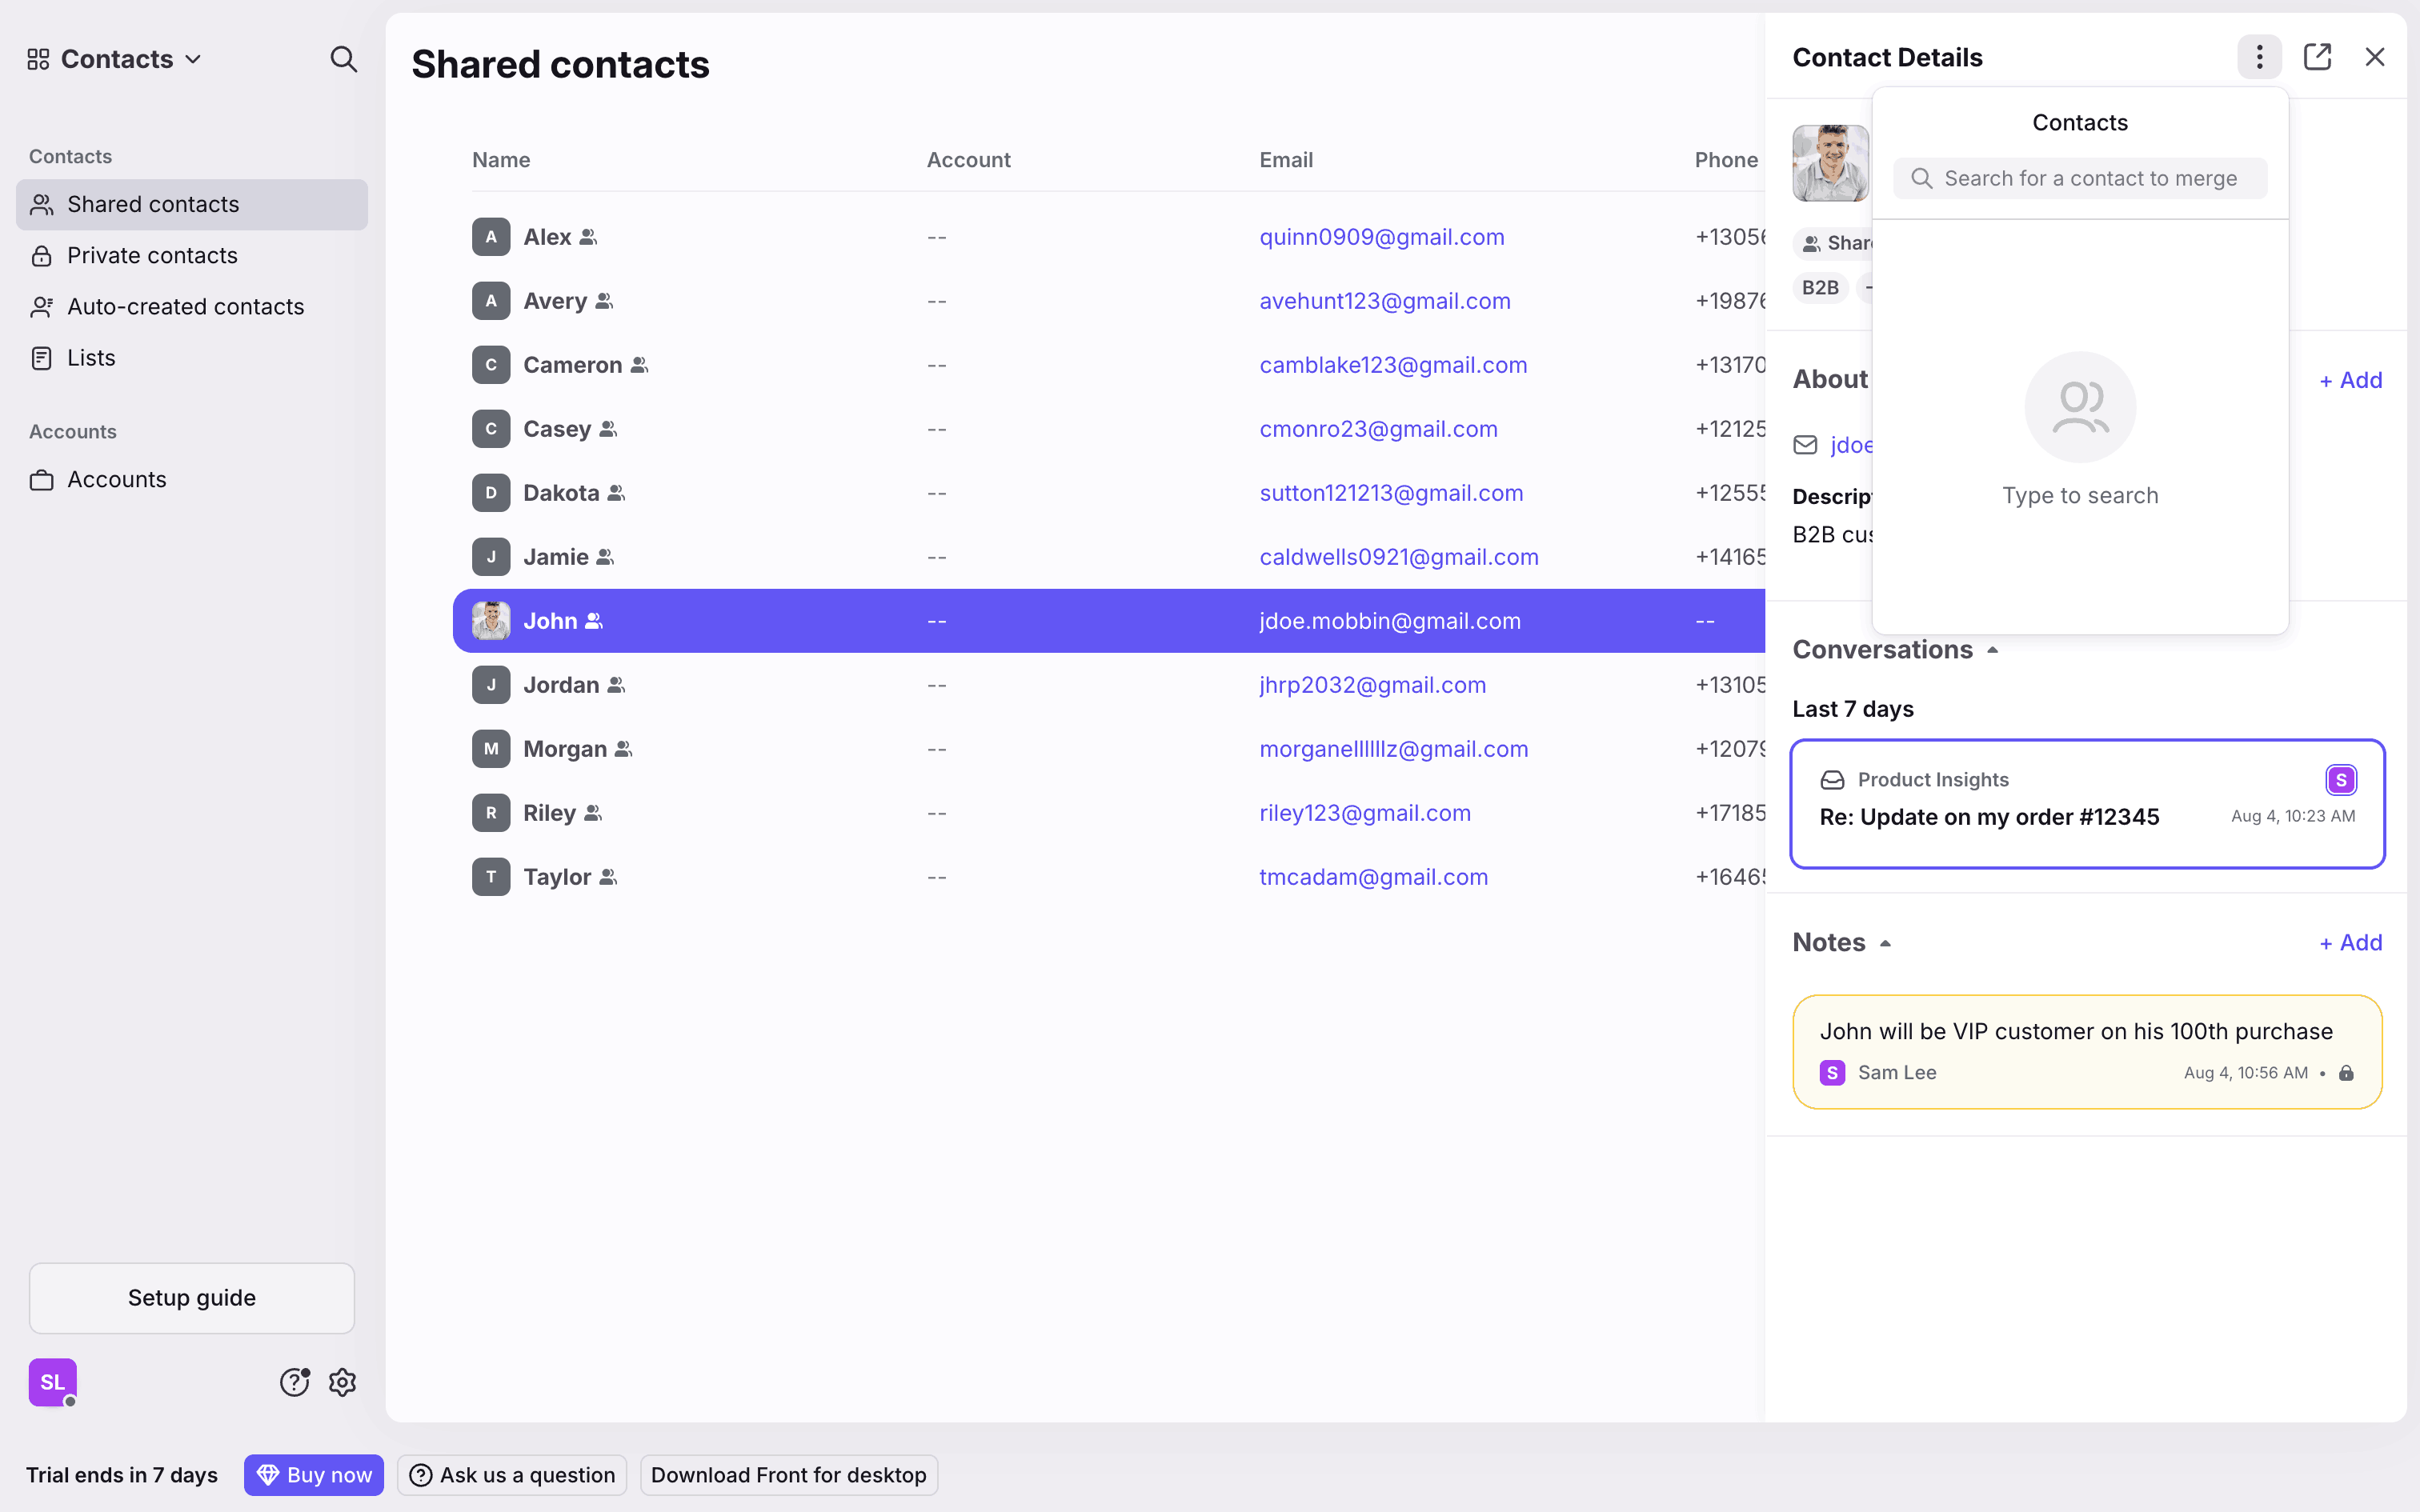
Task: Click the search magnifier icon in sidebar
Action: [343, 59]
